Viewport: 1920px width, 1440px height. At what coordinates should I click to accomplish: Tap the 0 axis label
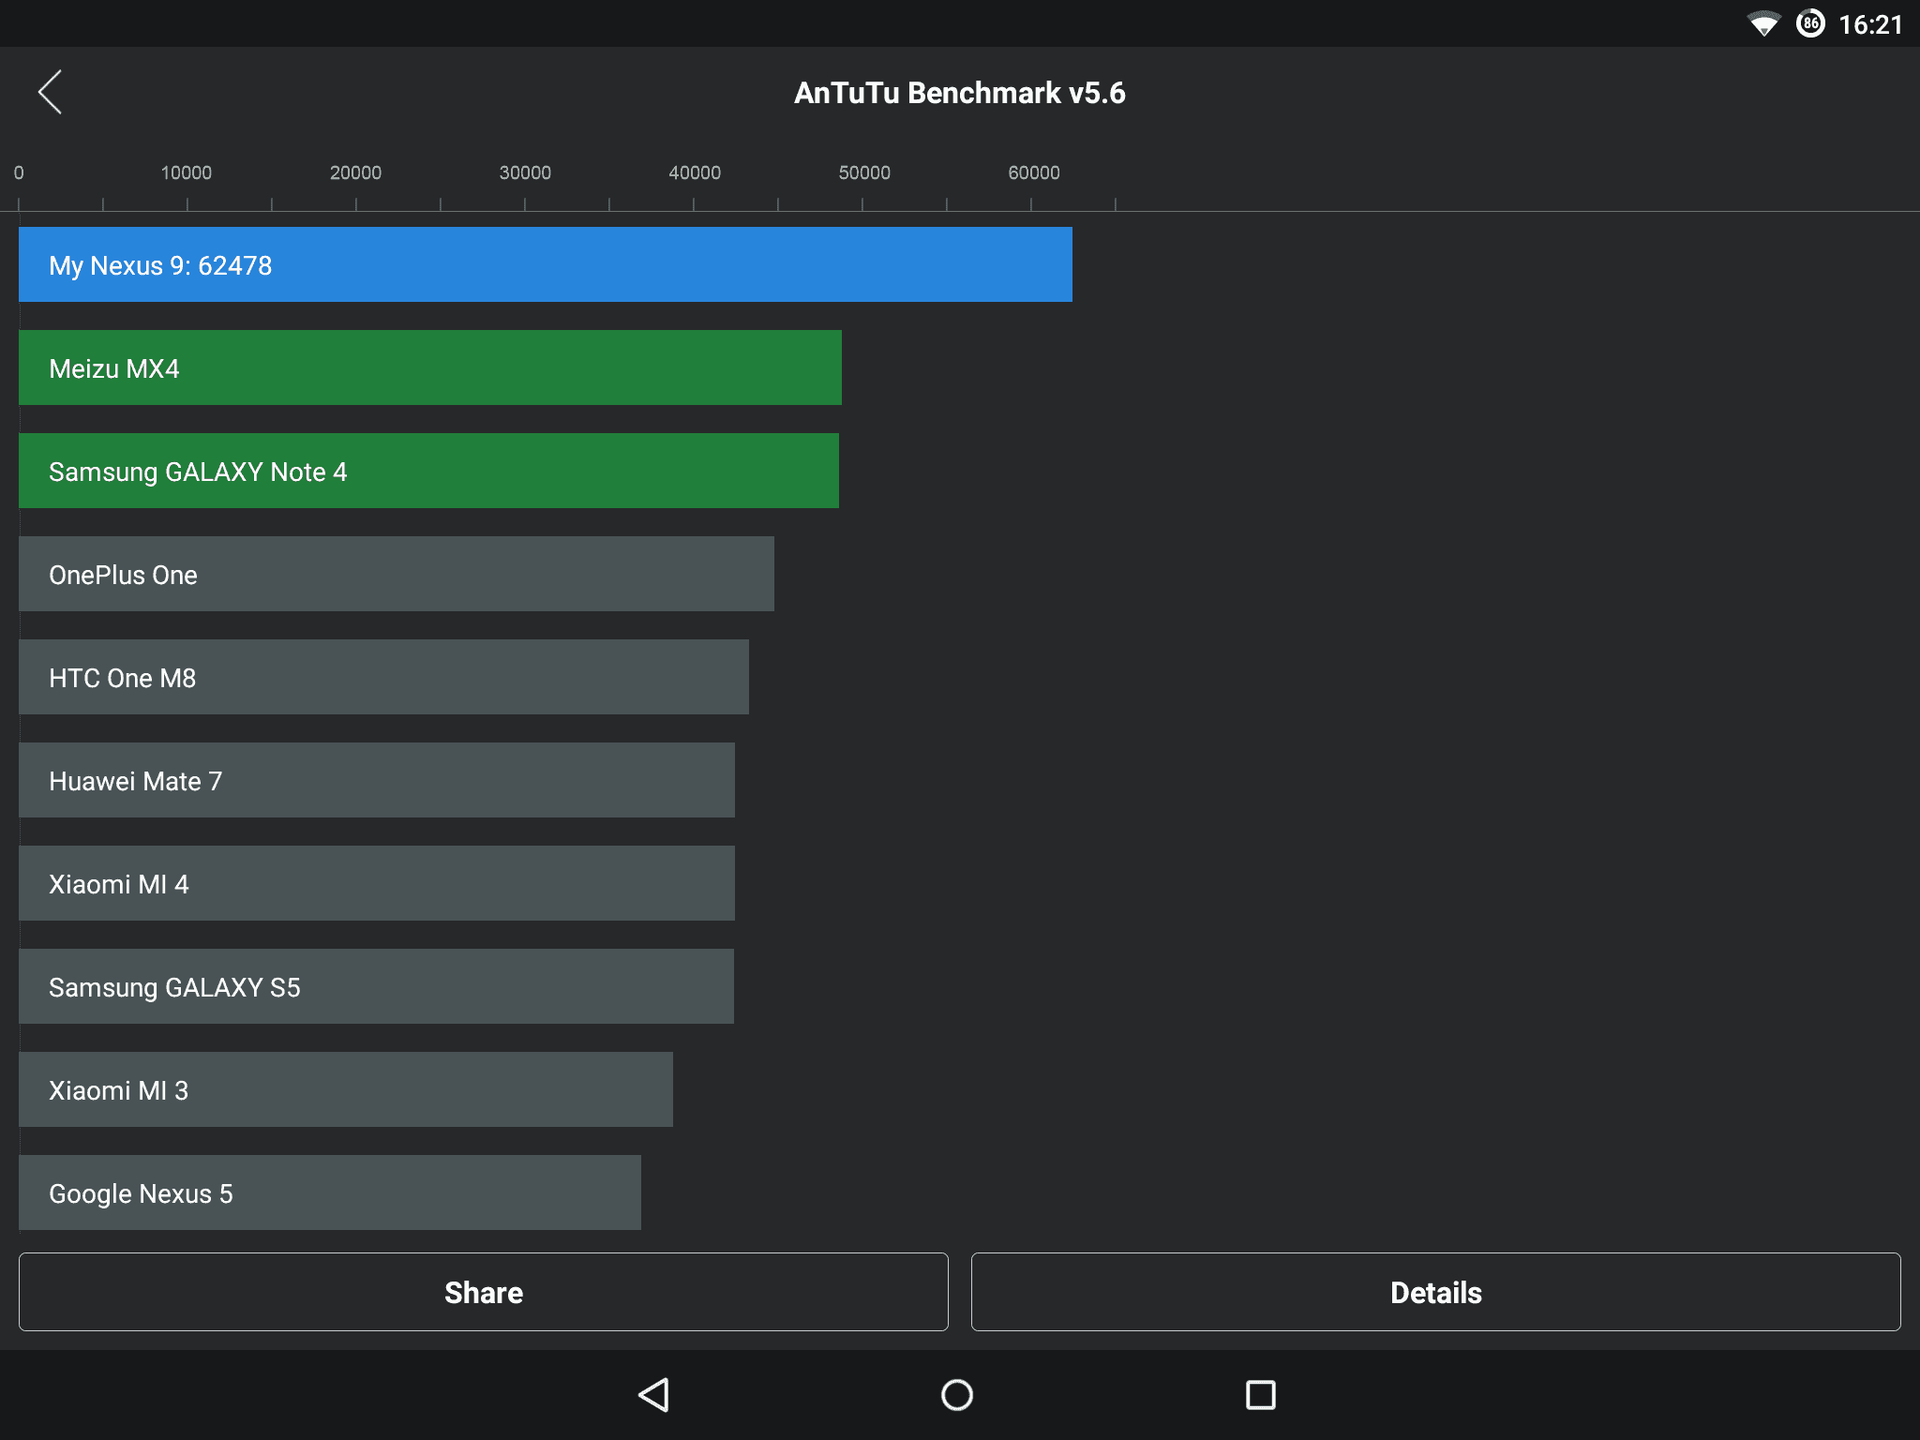click(x=19, y=173)
